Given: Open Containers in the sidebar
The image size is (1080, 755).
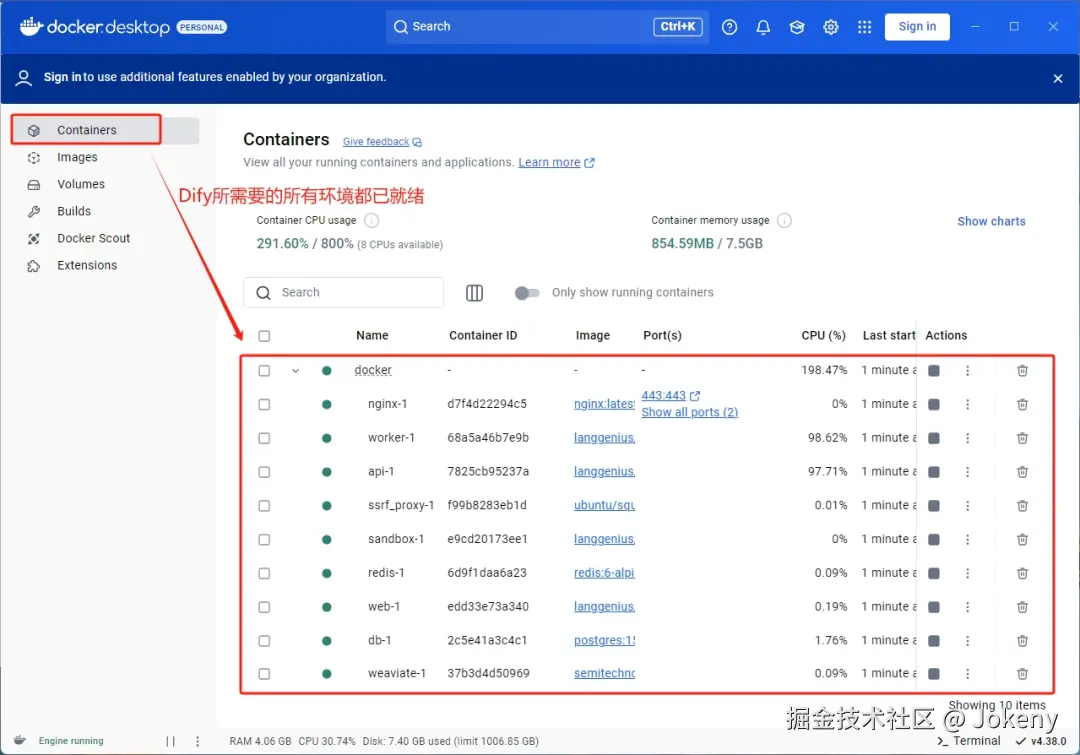Looking at the screenshot, I should point(105,130).
